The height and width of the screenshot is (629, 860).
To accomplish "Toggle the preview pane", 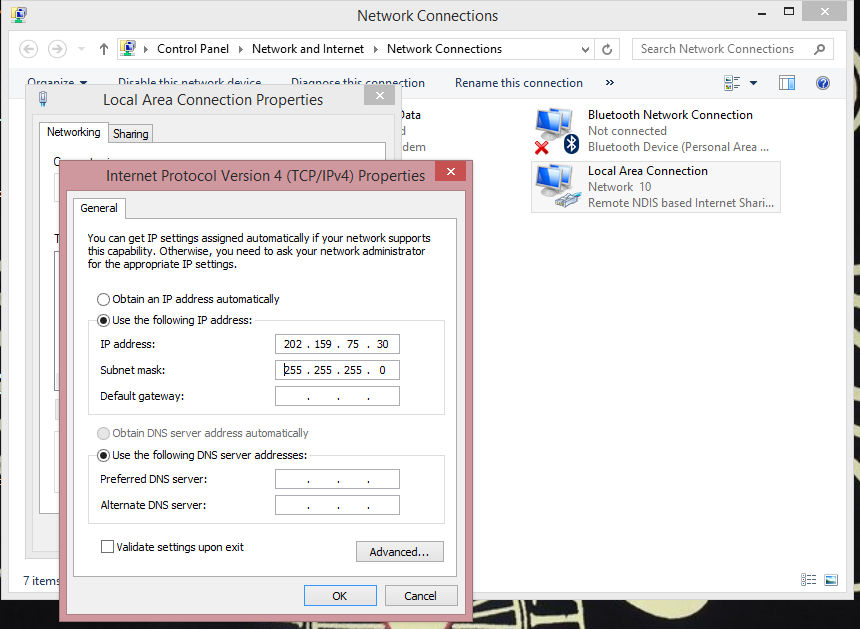I will point(787,83).
